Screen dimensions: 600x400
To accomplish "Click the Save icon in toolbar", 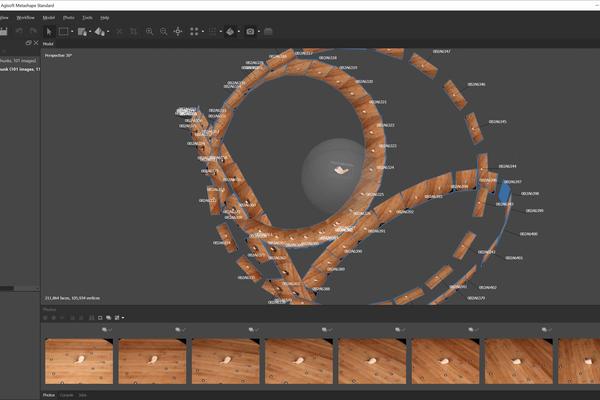I will pyautogui.click(x=4, y=32).
